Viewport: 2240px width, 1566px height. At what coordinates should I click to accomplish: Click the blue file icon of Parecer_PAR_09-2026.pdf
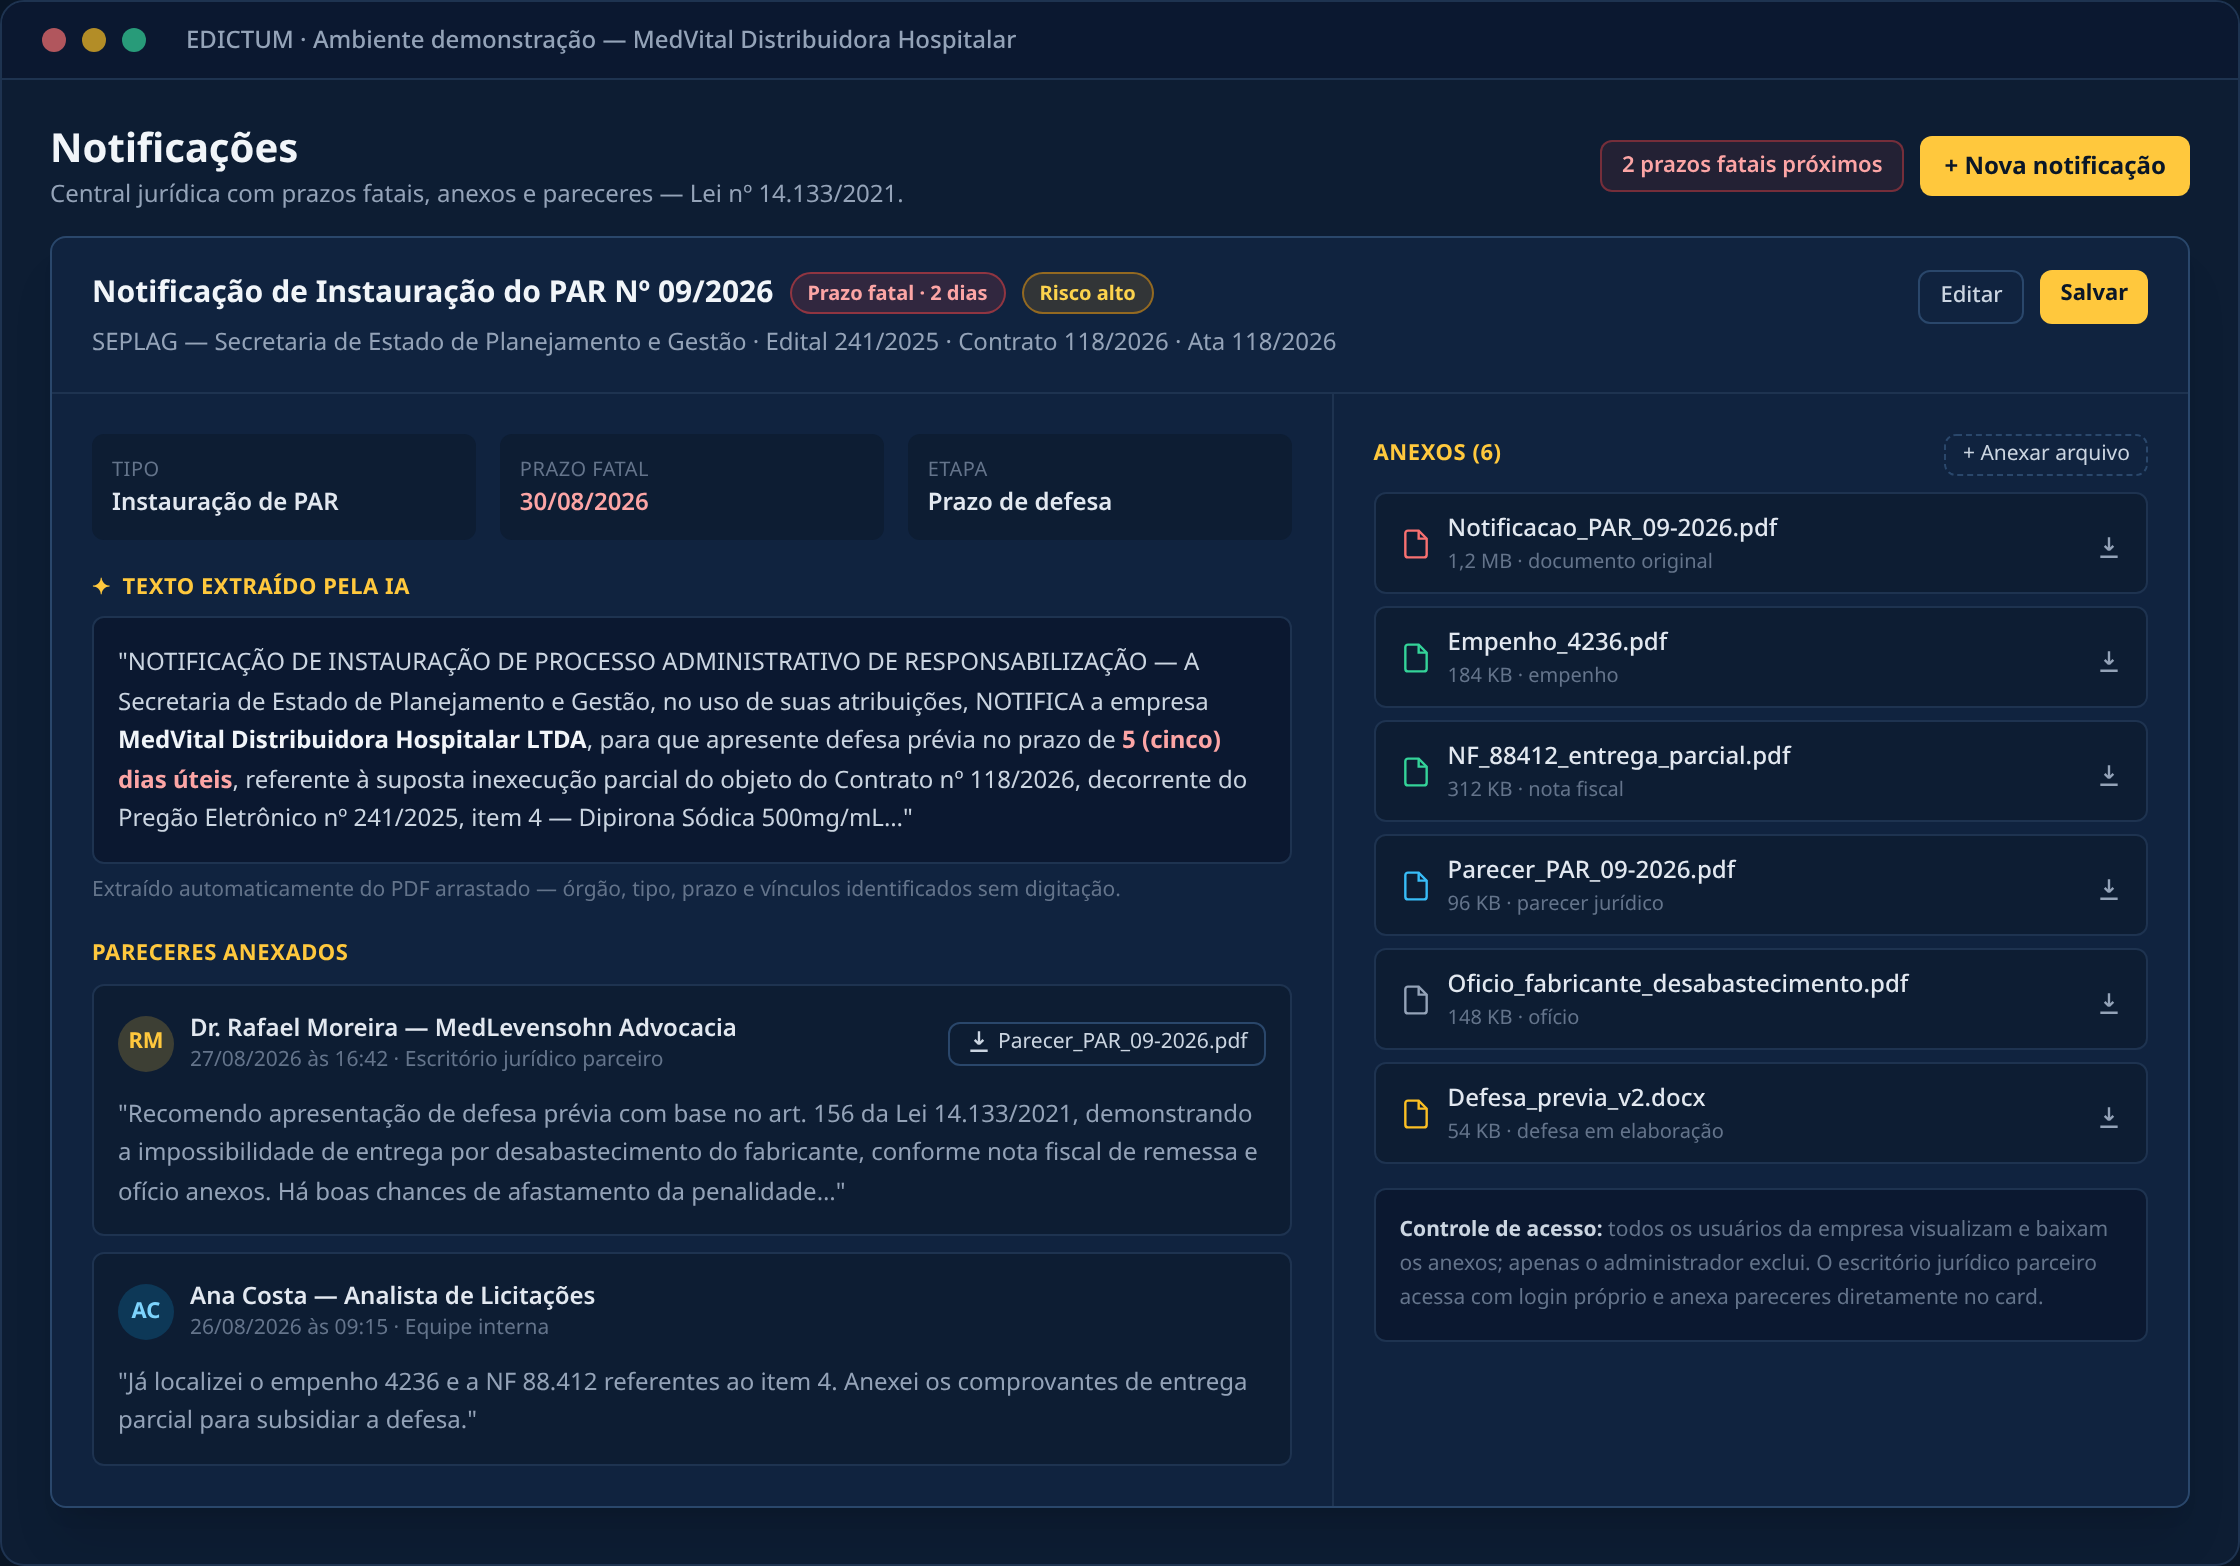[x=1416, y=886]
